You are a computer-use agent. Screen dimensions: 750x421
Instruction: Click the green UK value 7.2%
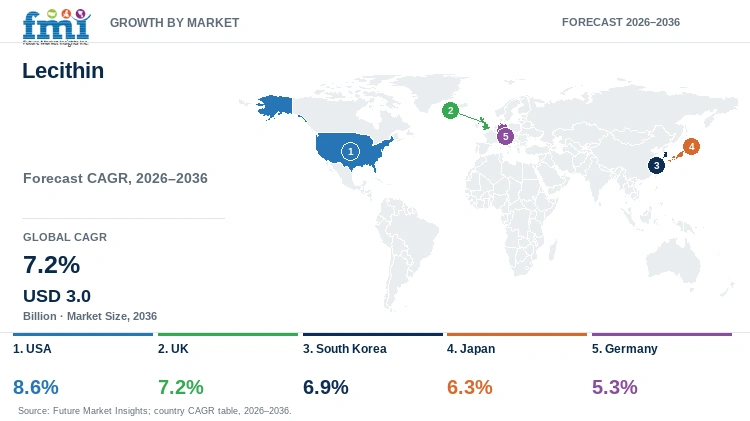[x=181, y=387]
